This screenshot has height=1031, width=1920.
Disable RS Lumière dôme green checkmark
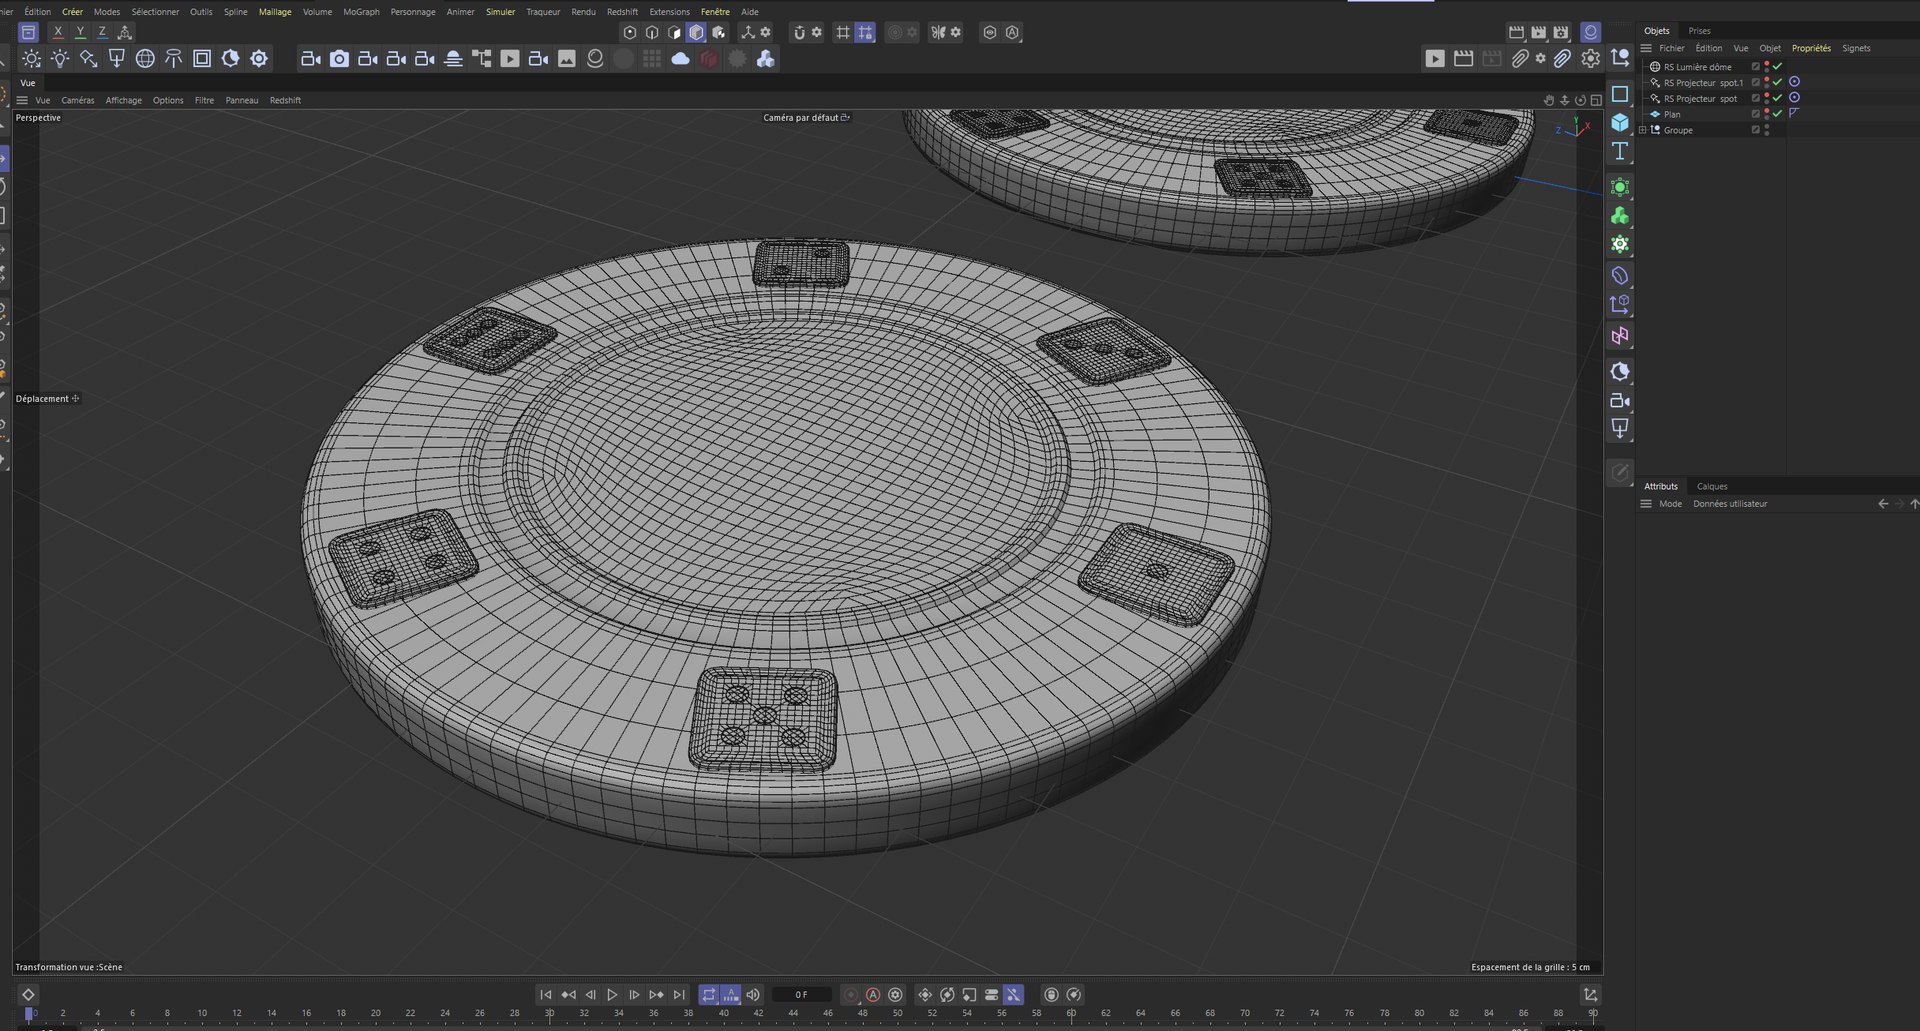point(1778,66)
